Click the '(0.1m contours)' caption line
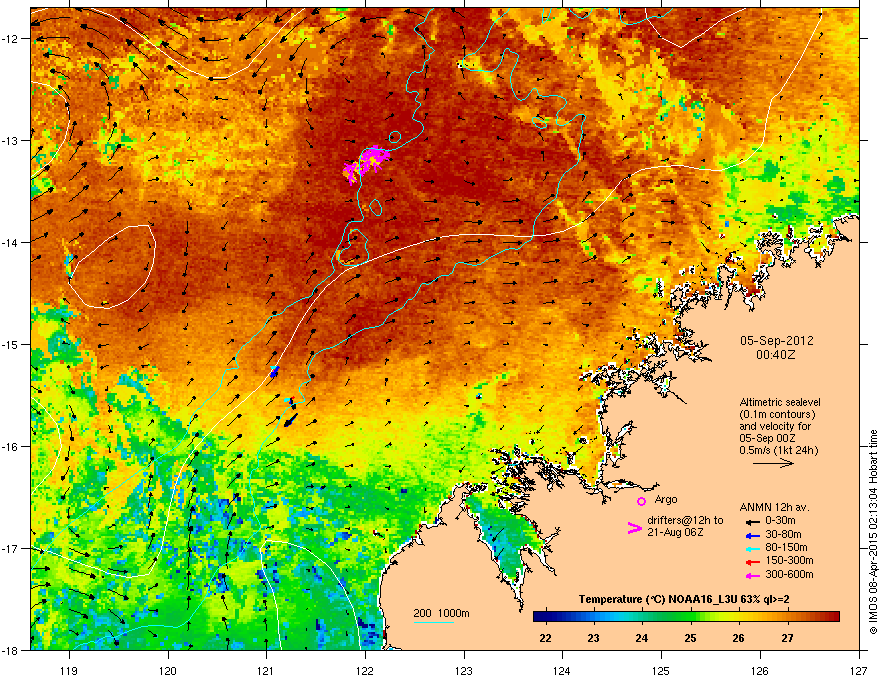 [x=777, y=414]
